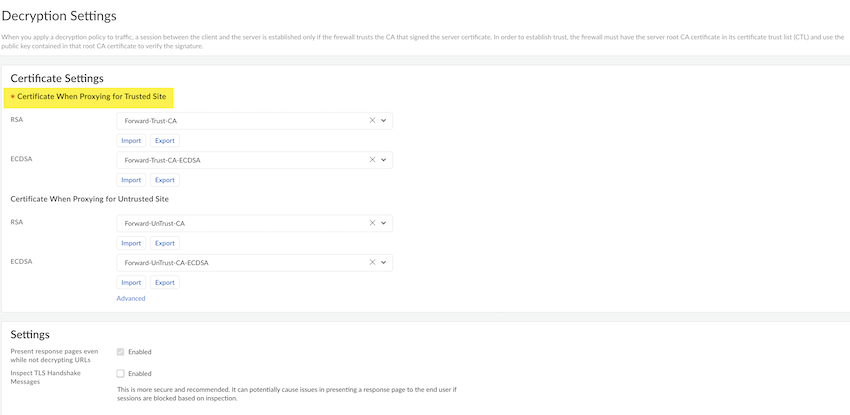This screenshot has height=415, width=850.
Task: Import an untrusted site RSA certificate
Action: pyautogui.click(x=131, y=243)
